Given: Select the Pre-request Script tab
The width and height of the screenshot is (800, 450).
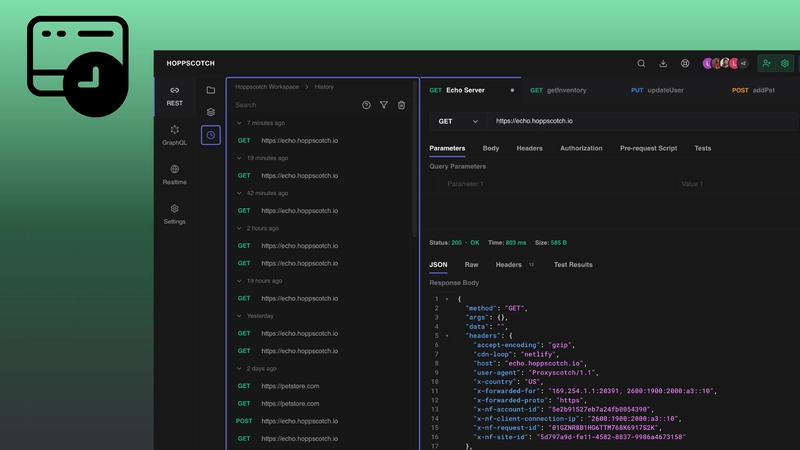Looking at the screenshot, I should click(x=648, y=148).
